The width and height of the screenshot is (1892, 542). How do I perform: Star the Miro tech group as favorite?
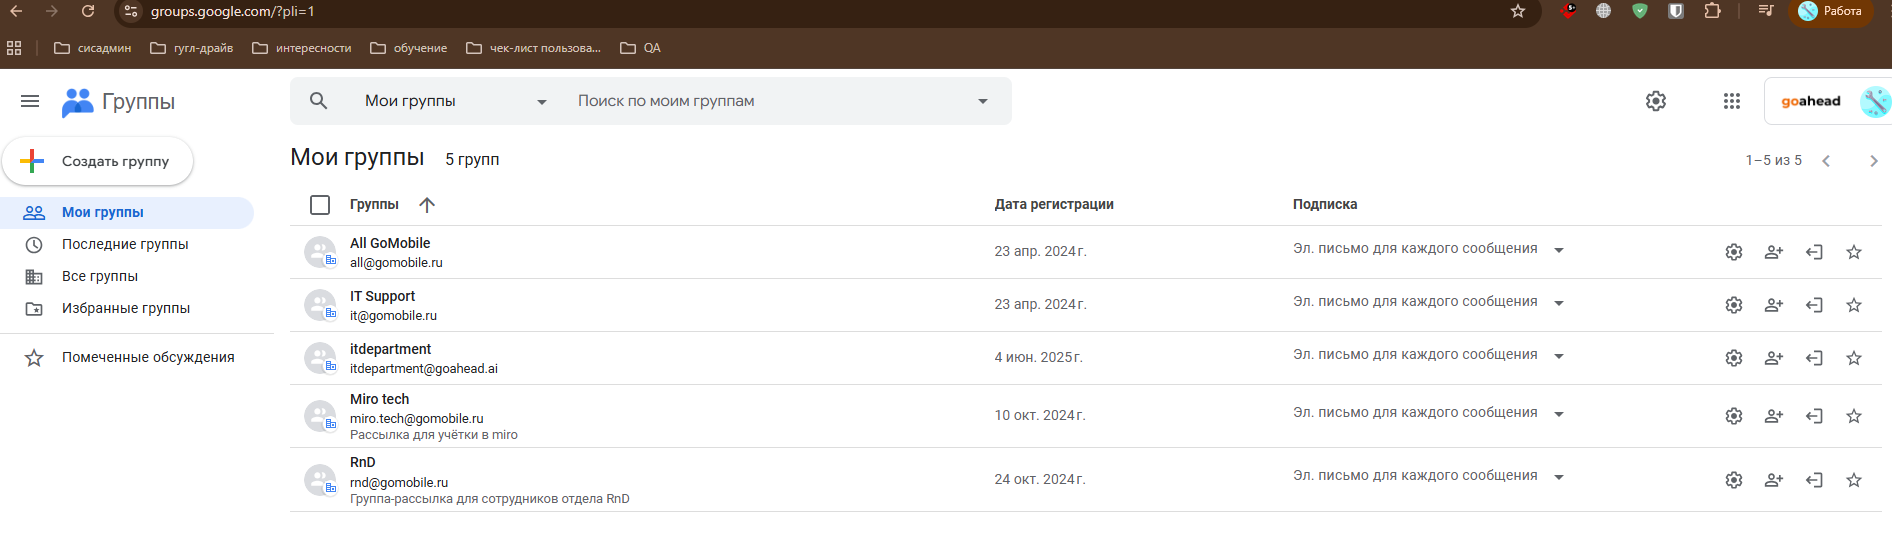tap(1853, 416)
